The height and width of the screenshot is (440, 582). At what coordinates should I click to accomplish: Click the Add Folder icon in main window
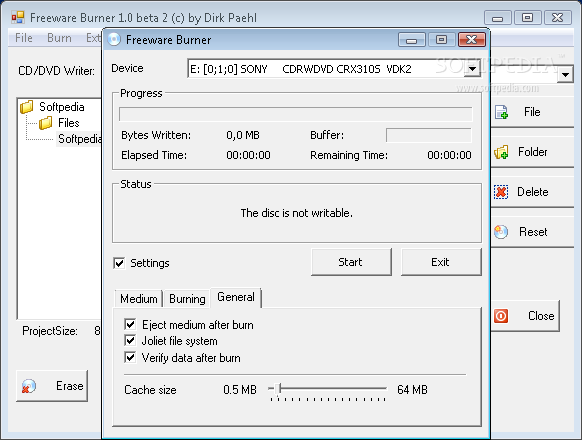(501, 152)
